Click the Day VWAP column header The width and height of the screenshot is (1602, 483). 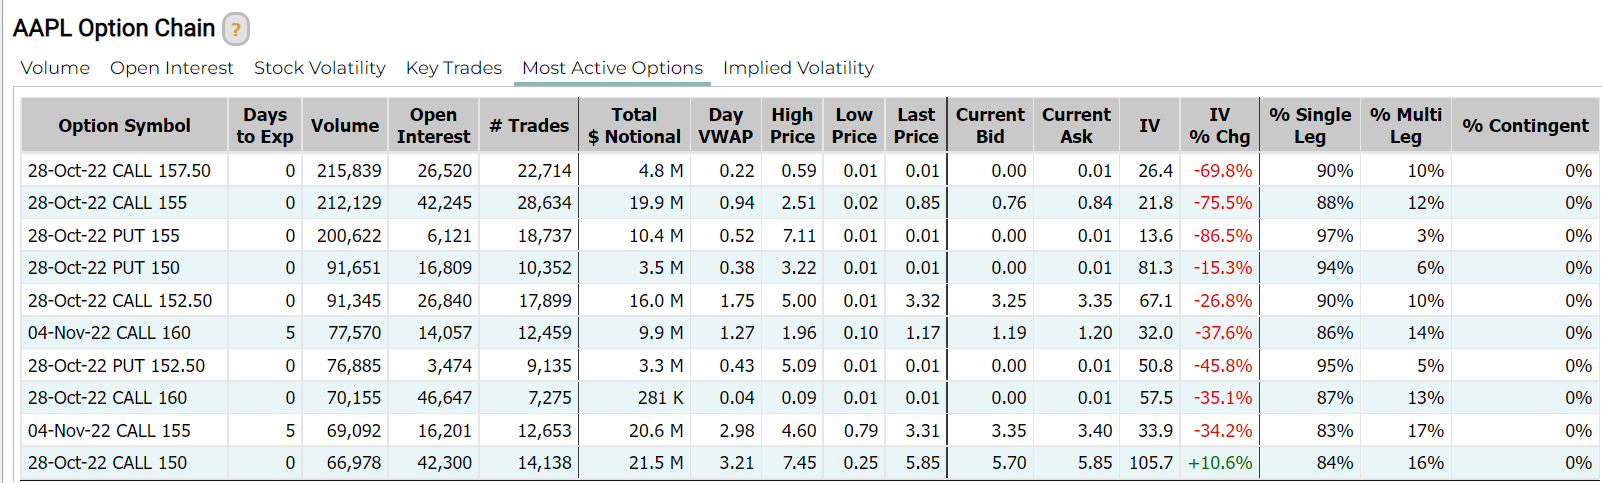coord(725,126)
